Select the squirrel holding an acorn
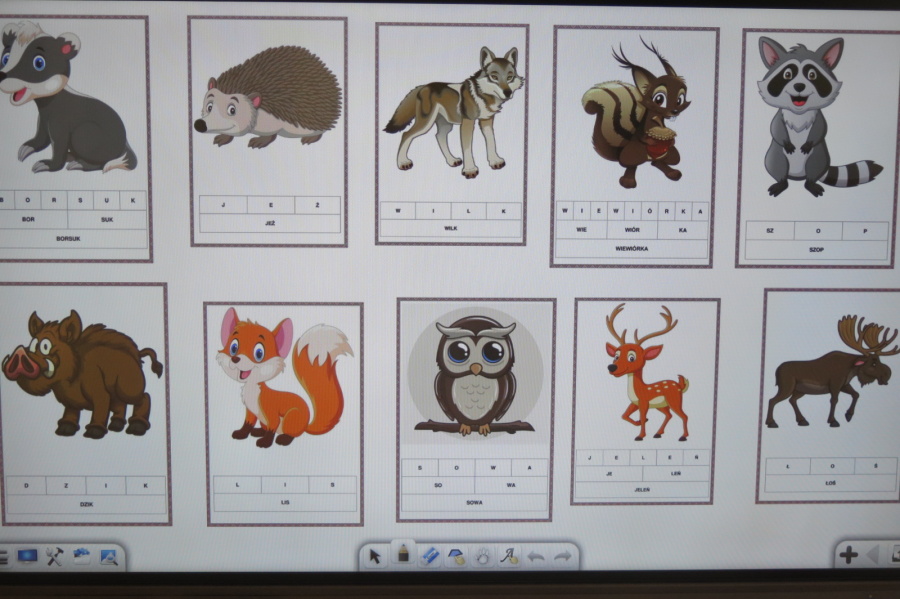This screenshot has width=900, height=599. pyautogui.click(x=636, y=114)
